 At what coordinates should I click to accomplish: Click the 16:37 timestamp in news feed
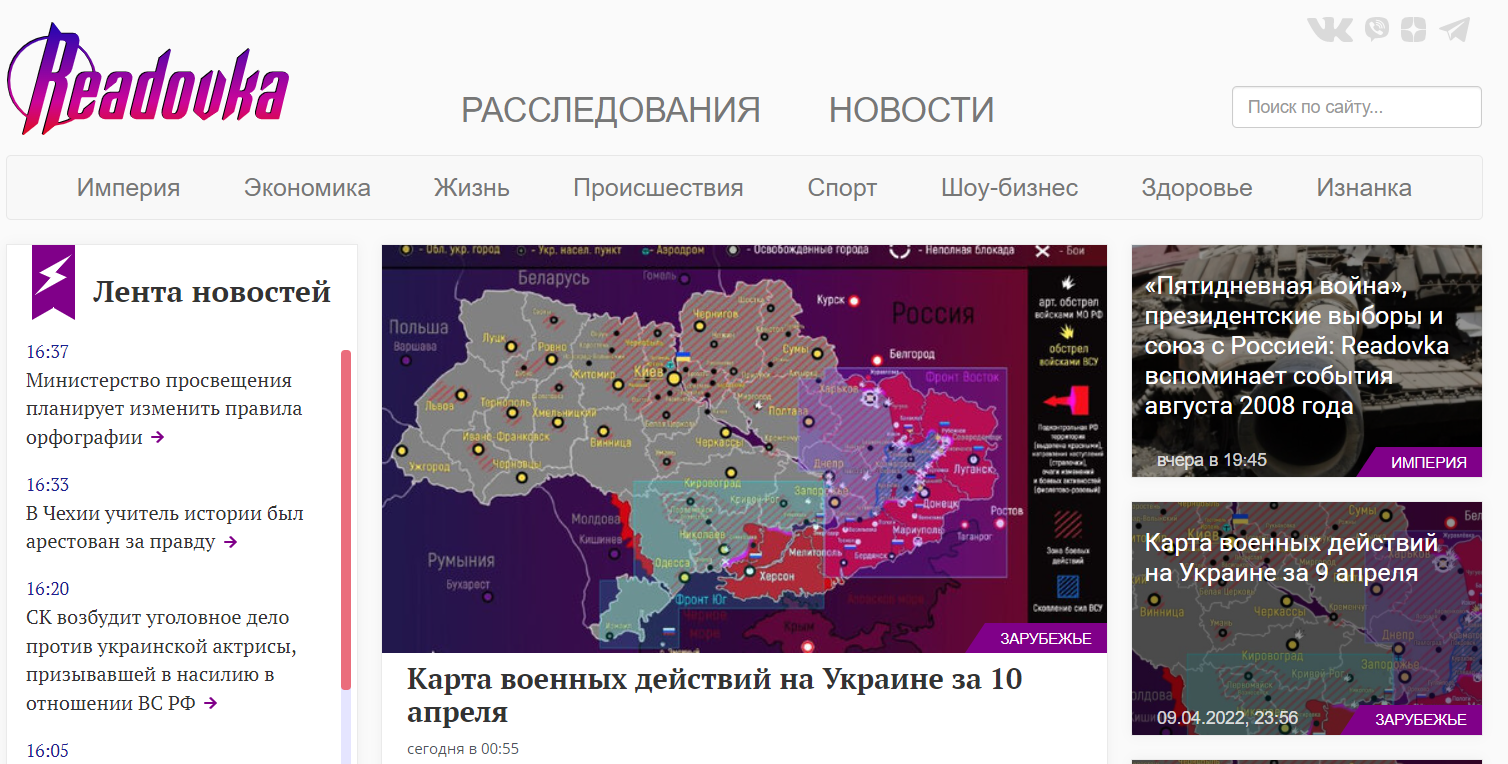click(47, 352)
